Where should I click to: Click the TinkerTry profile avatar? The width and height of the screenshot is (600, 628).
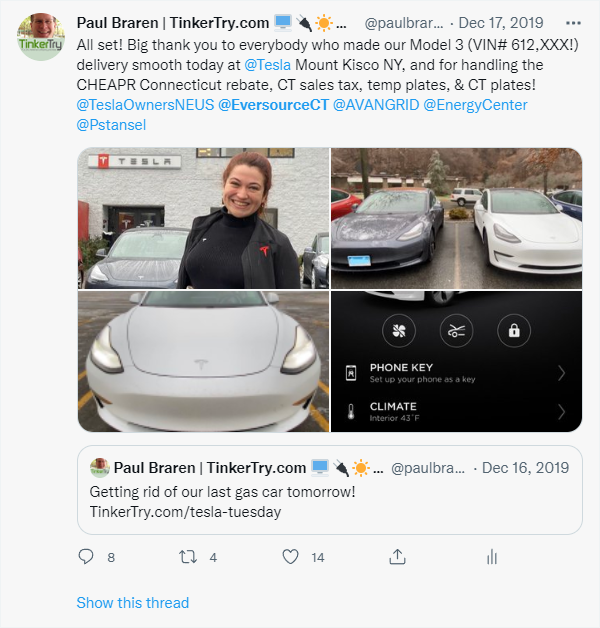coord(40,36)
